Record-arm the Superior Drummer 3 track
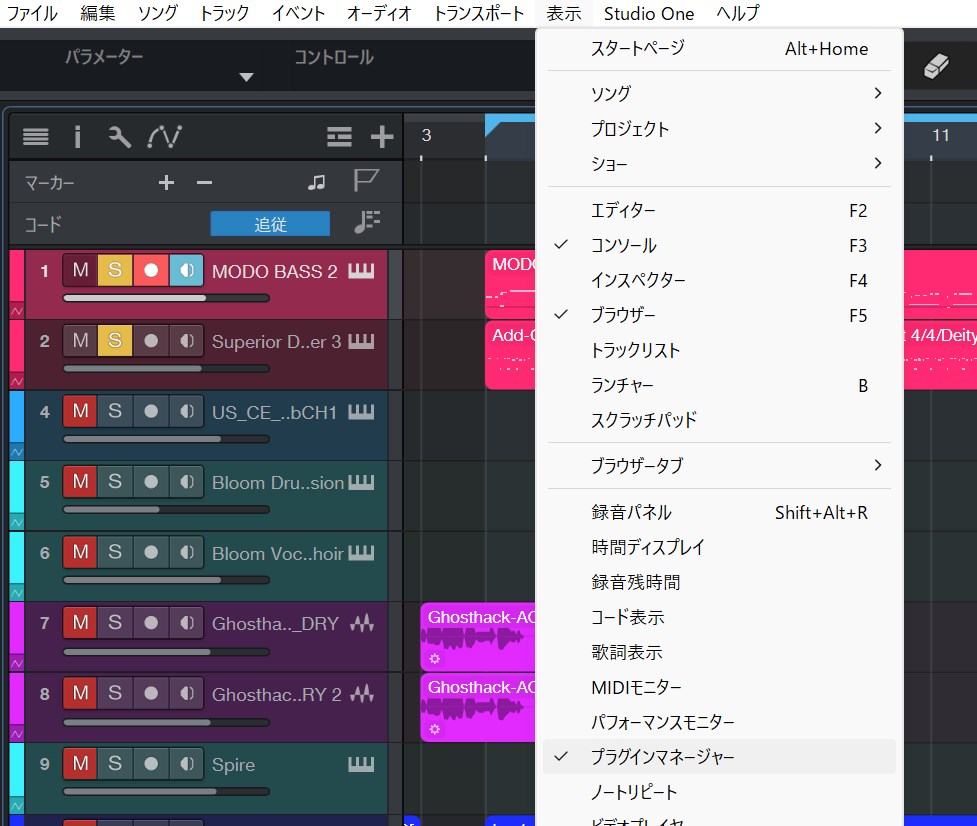This screenshot has width=977, height=826. coord(151,341)
